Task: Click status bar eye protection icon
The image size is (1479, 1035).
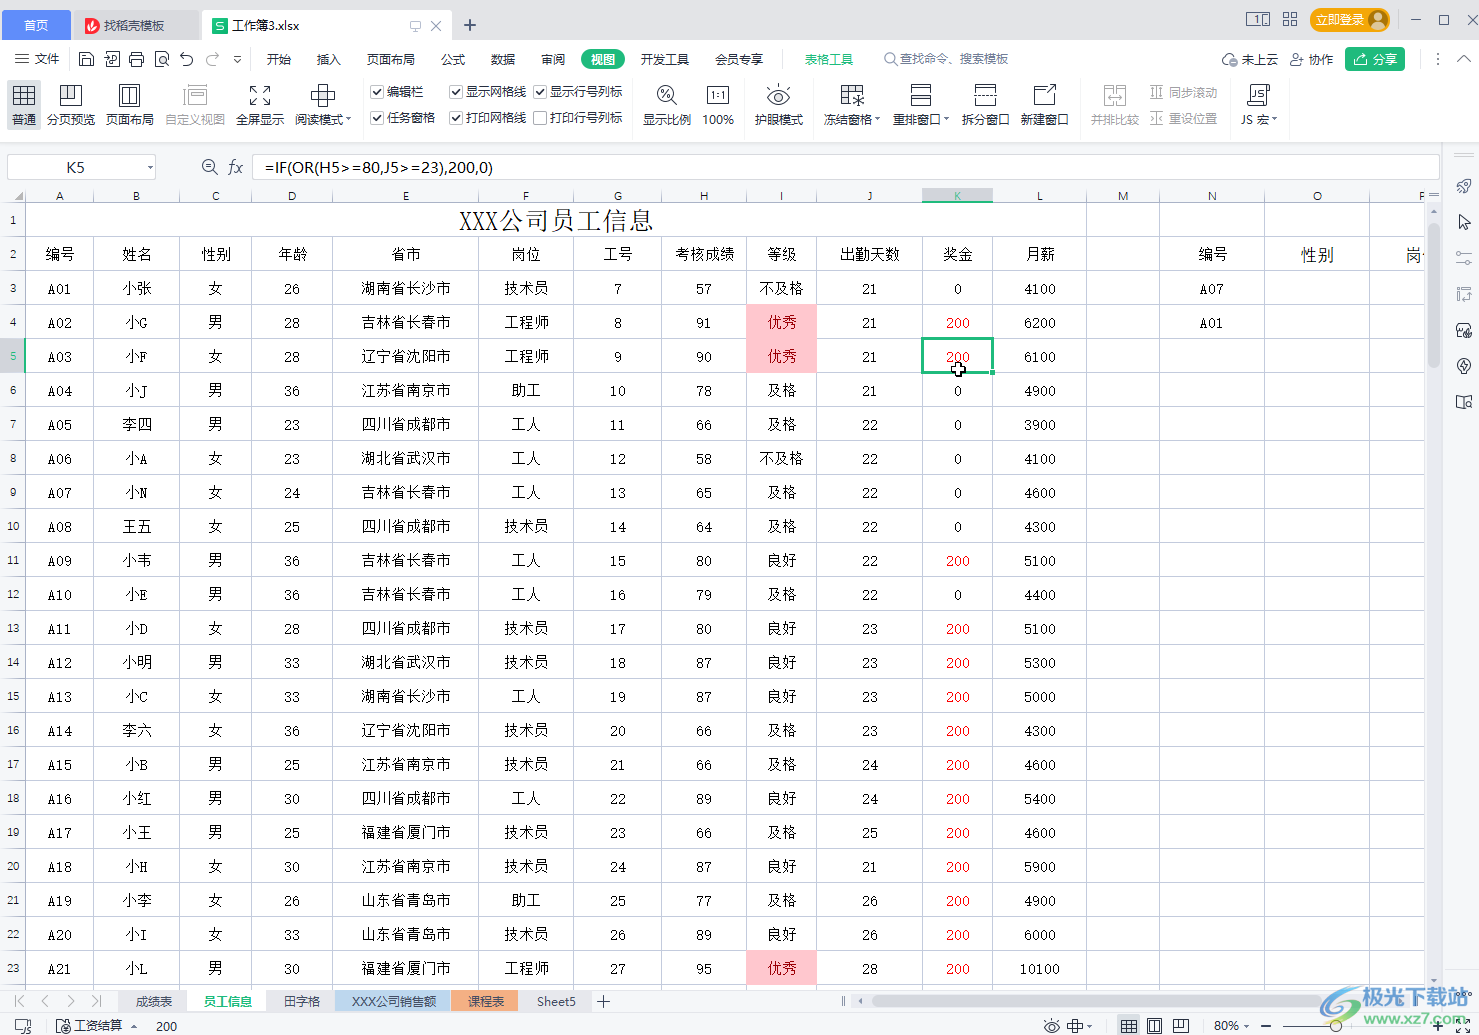Action: tap(1051, 1025)
